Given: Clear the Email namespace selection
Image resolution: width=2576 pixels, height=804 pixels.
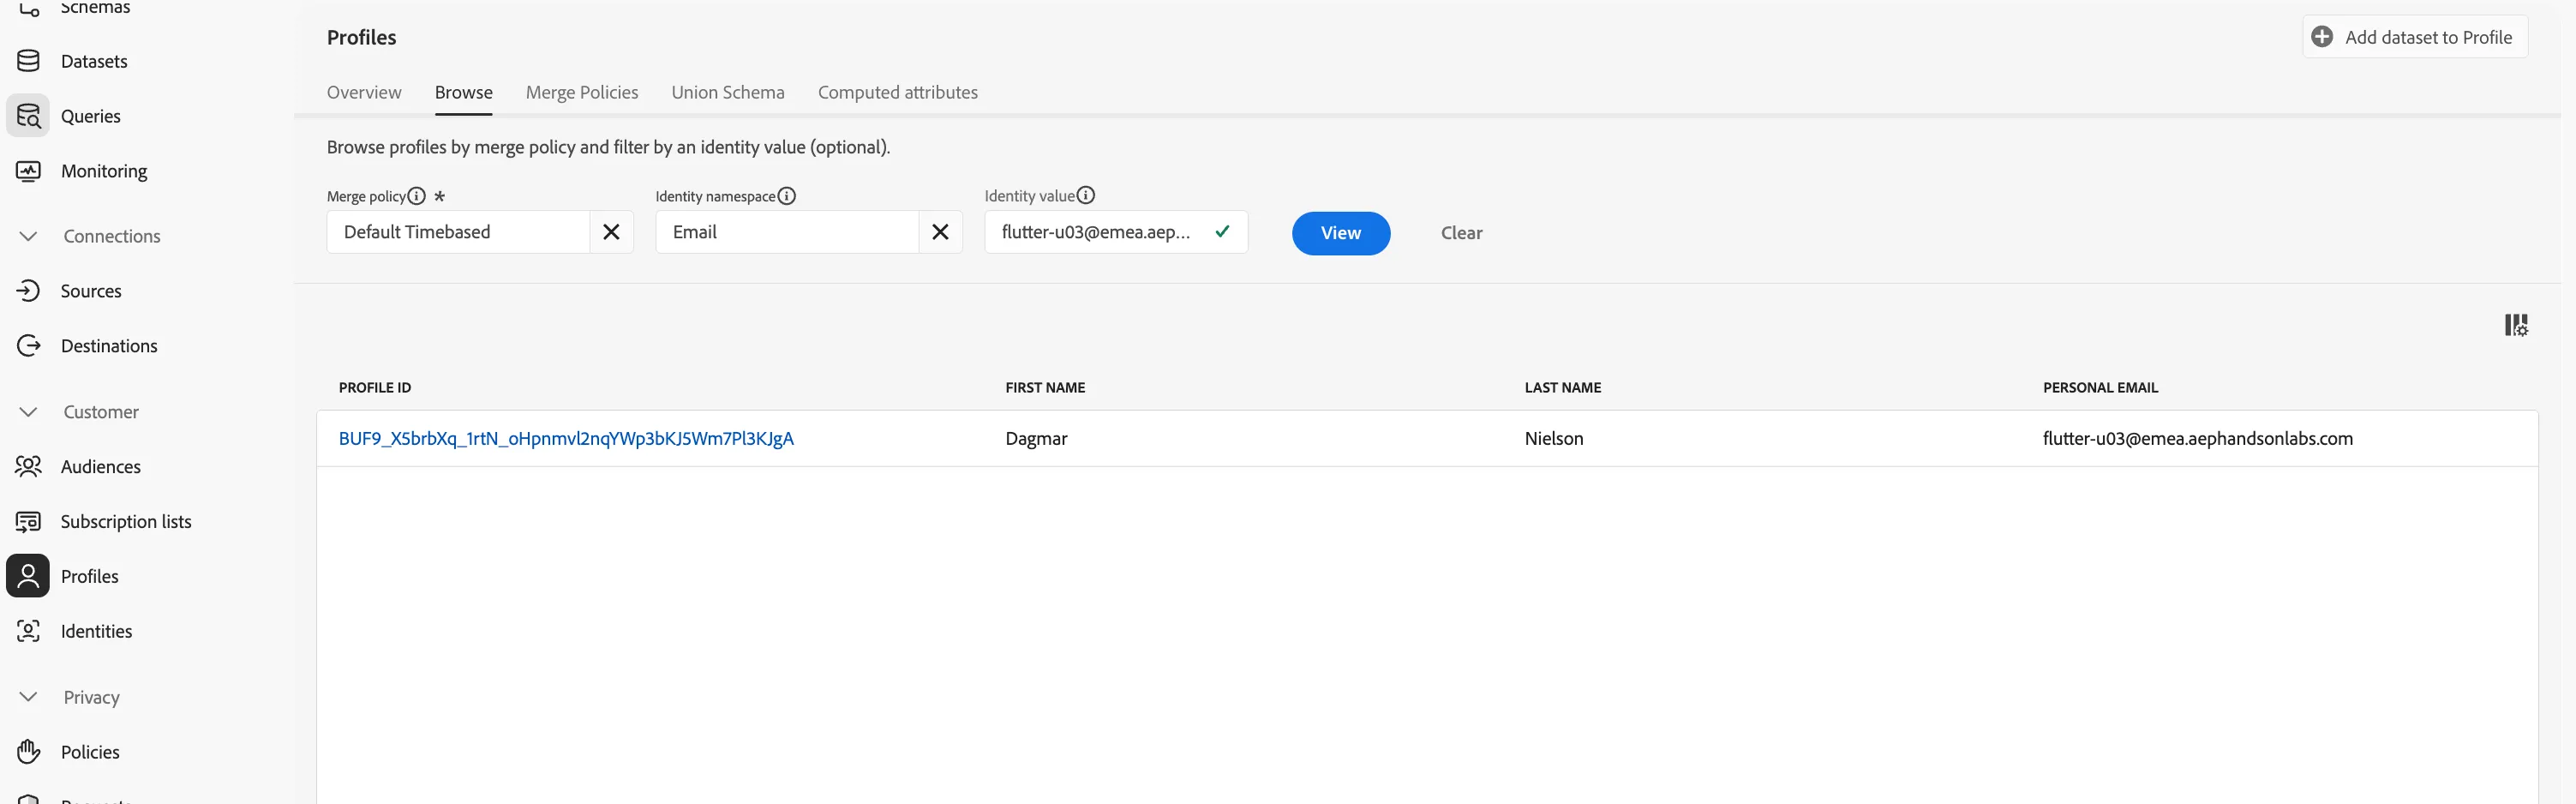Looking at the screenshot, I should click(940, 232).
